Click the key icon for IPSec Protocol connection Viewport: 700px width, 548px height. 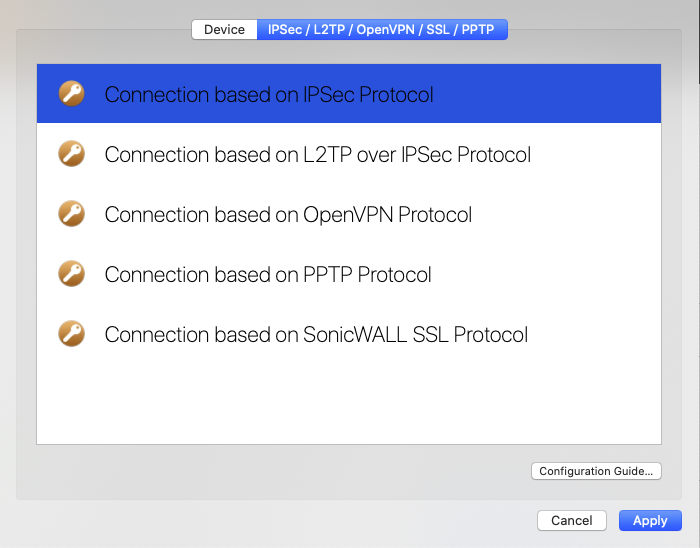(71, 94)
